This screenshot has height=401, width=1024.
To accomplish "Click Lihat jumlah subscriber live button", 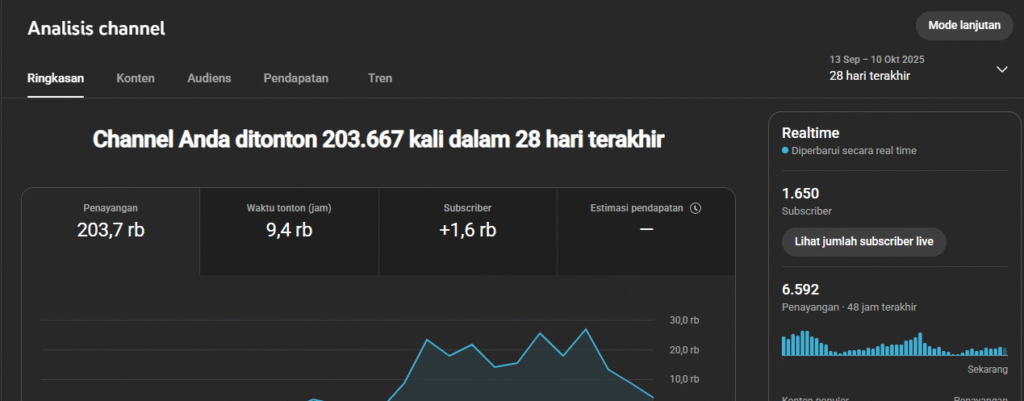I will click(x=862, y=242).
